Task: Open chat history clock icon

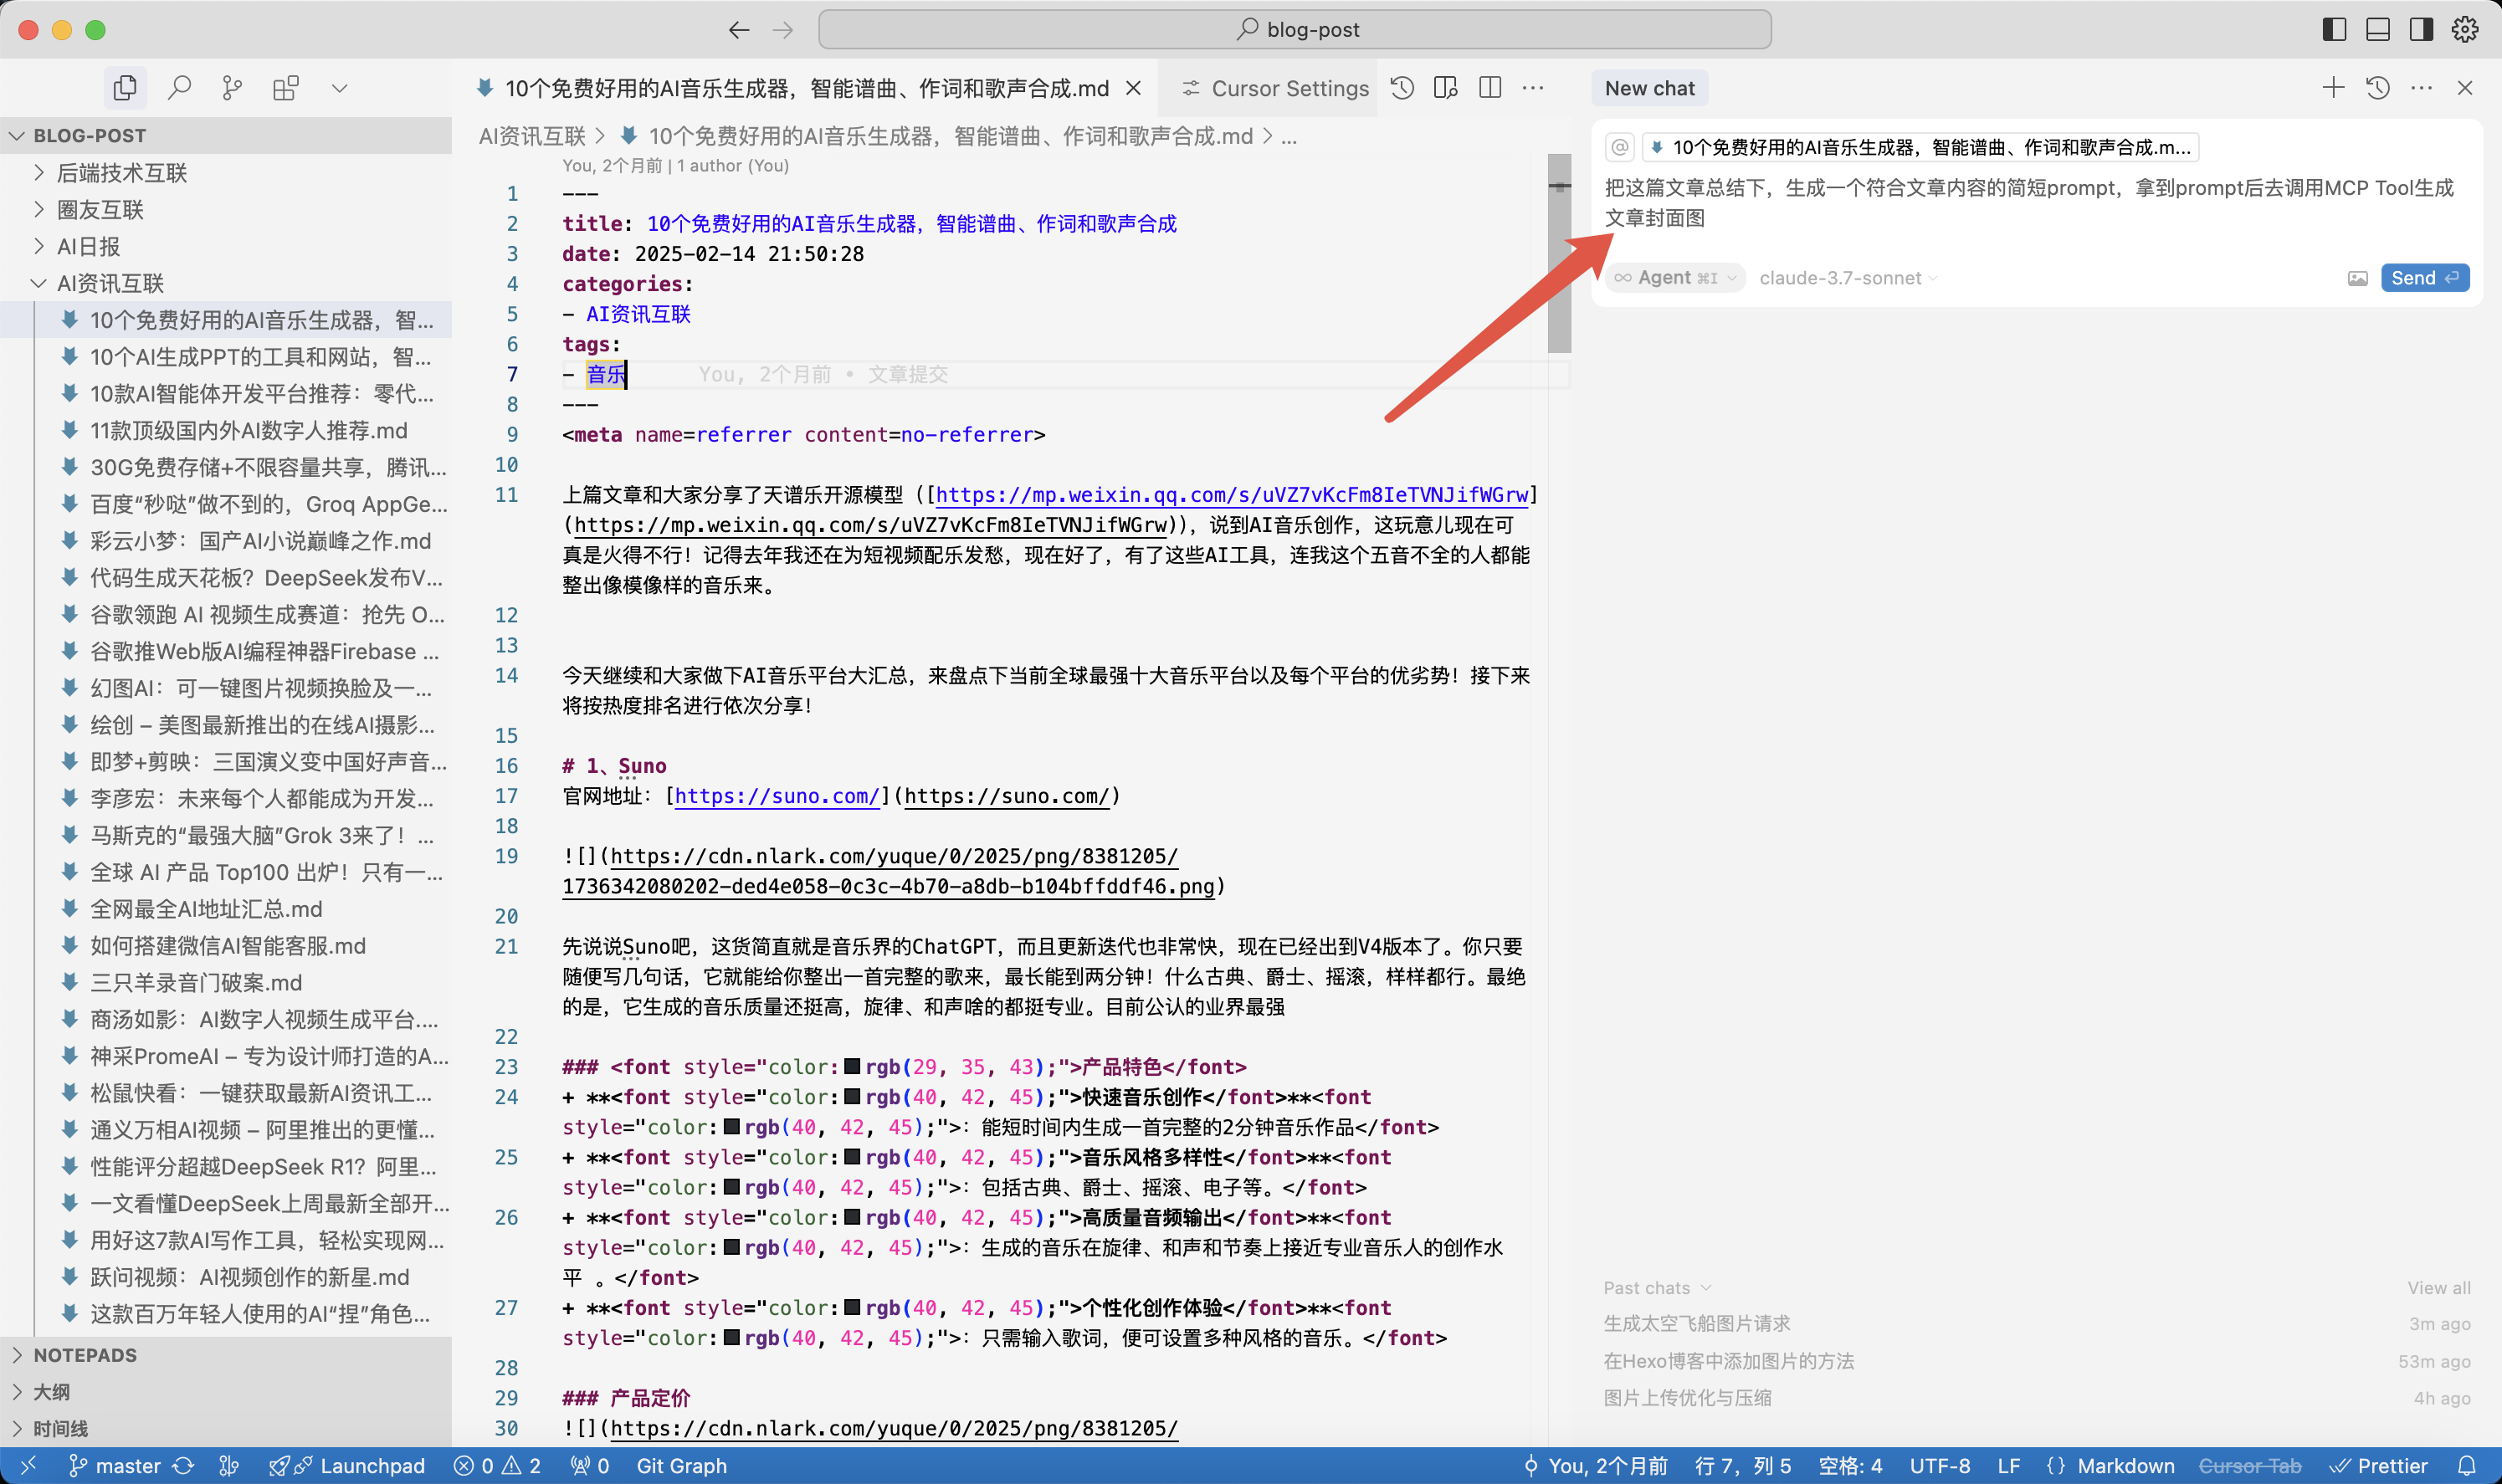Action: 2377,88
